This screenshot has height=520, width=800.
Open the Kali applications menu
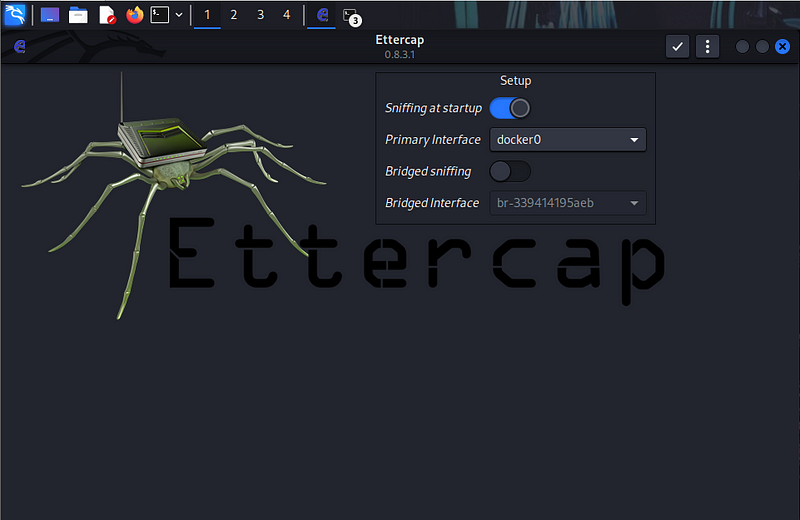pos(15,15)
